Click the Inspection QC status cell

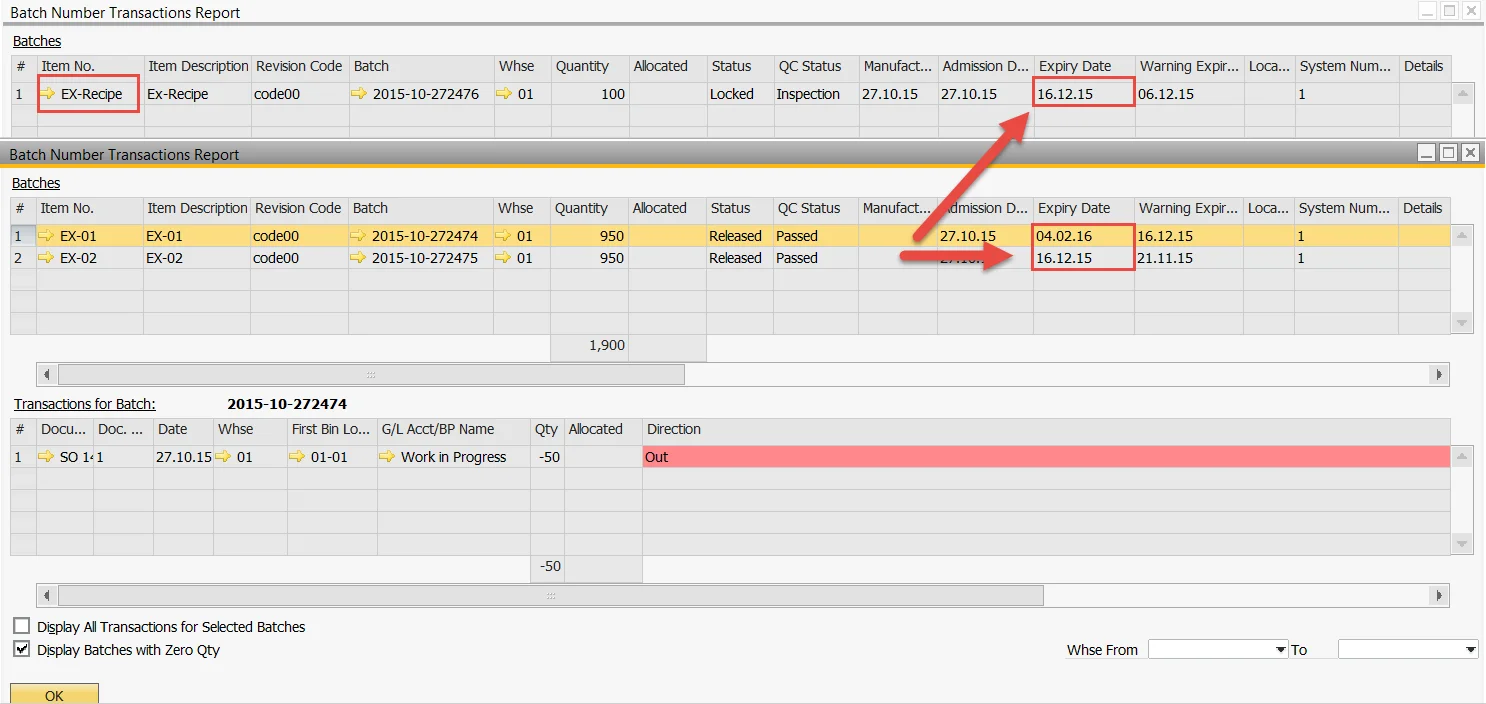point(817,94)
